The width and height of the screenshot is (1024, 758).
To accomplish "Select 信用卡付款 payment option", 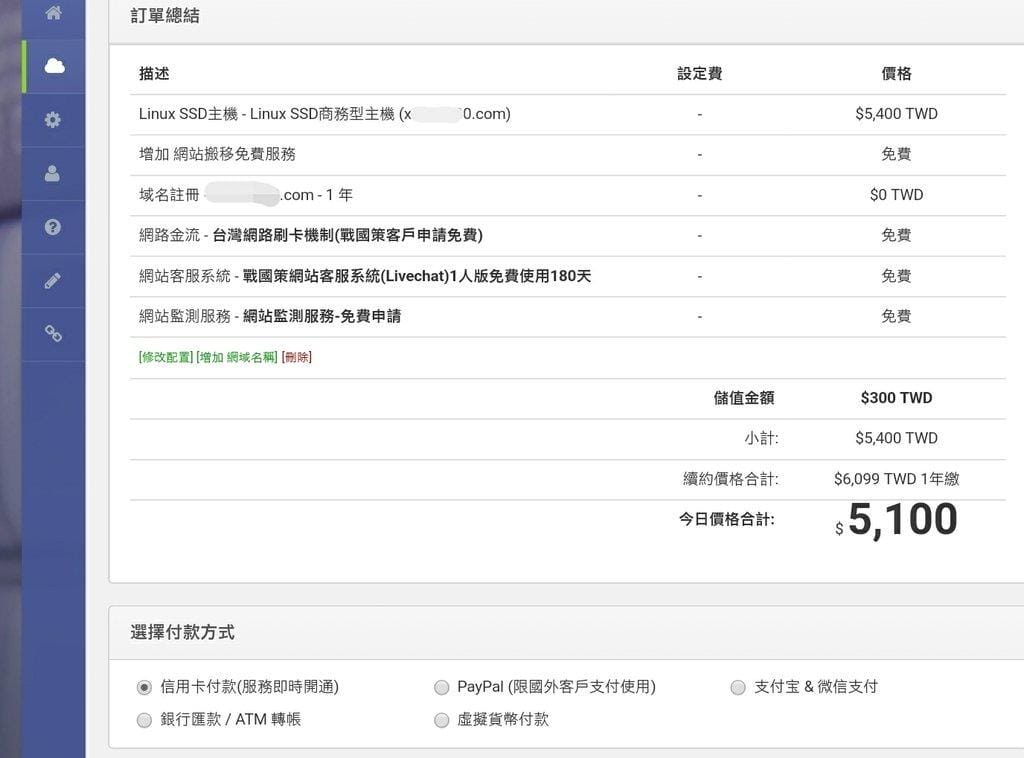I will pyautogui.click(x=144, y=687).
